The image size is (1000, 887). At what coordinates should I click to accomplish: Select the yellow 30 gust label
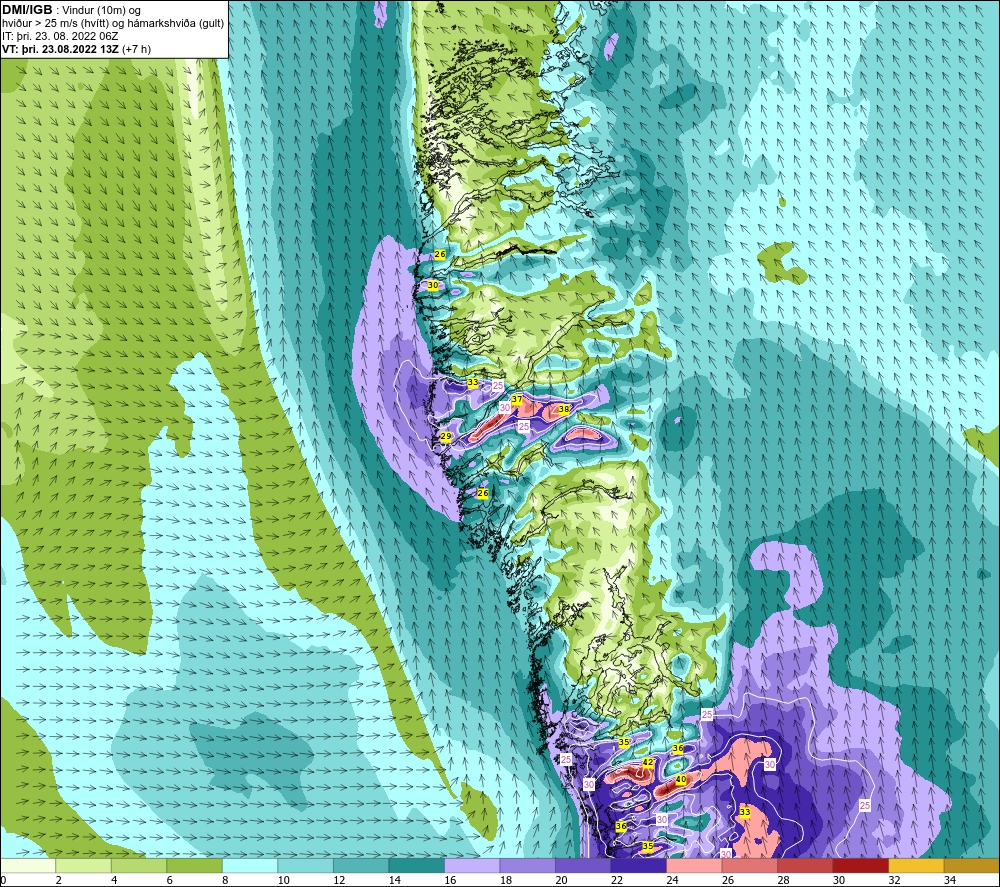[433, 285]
